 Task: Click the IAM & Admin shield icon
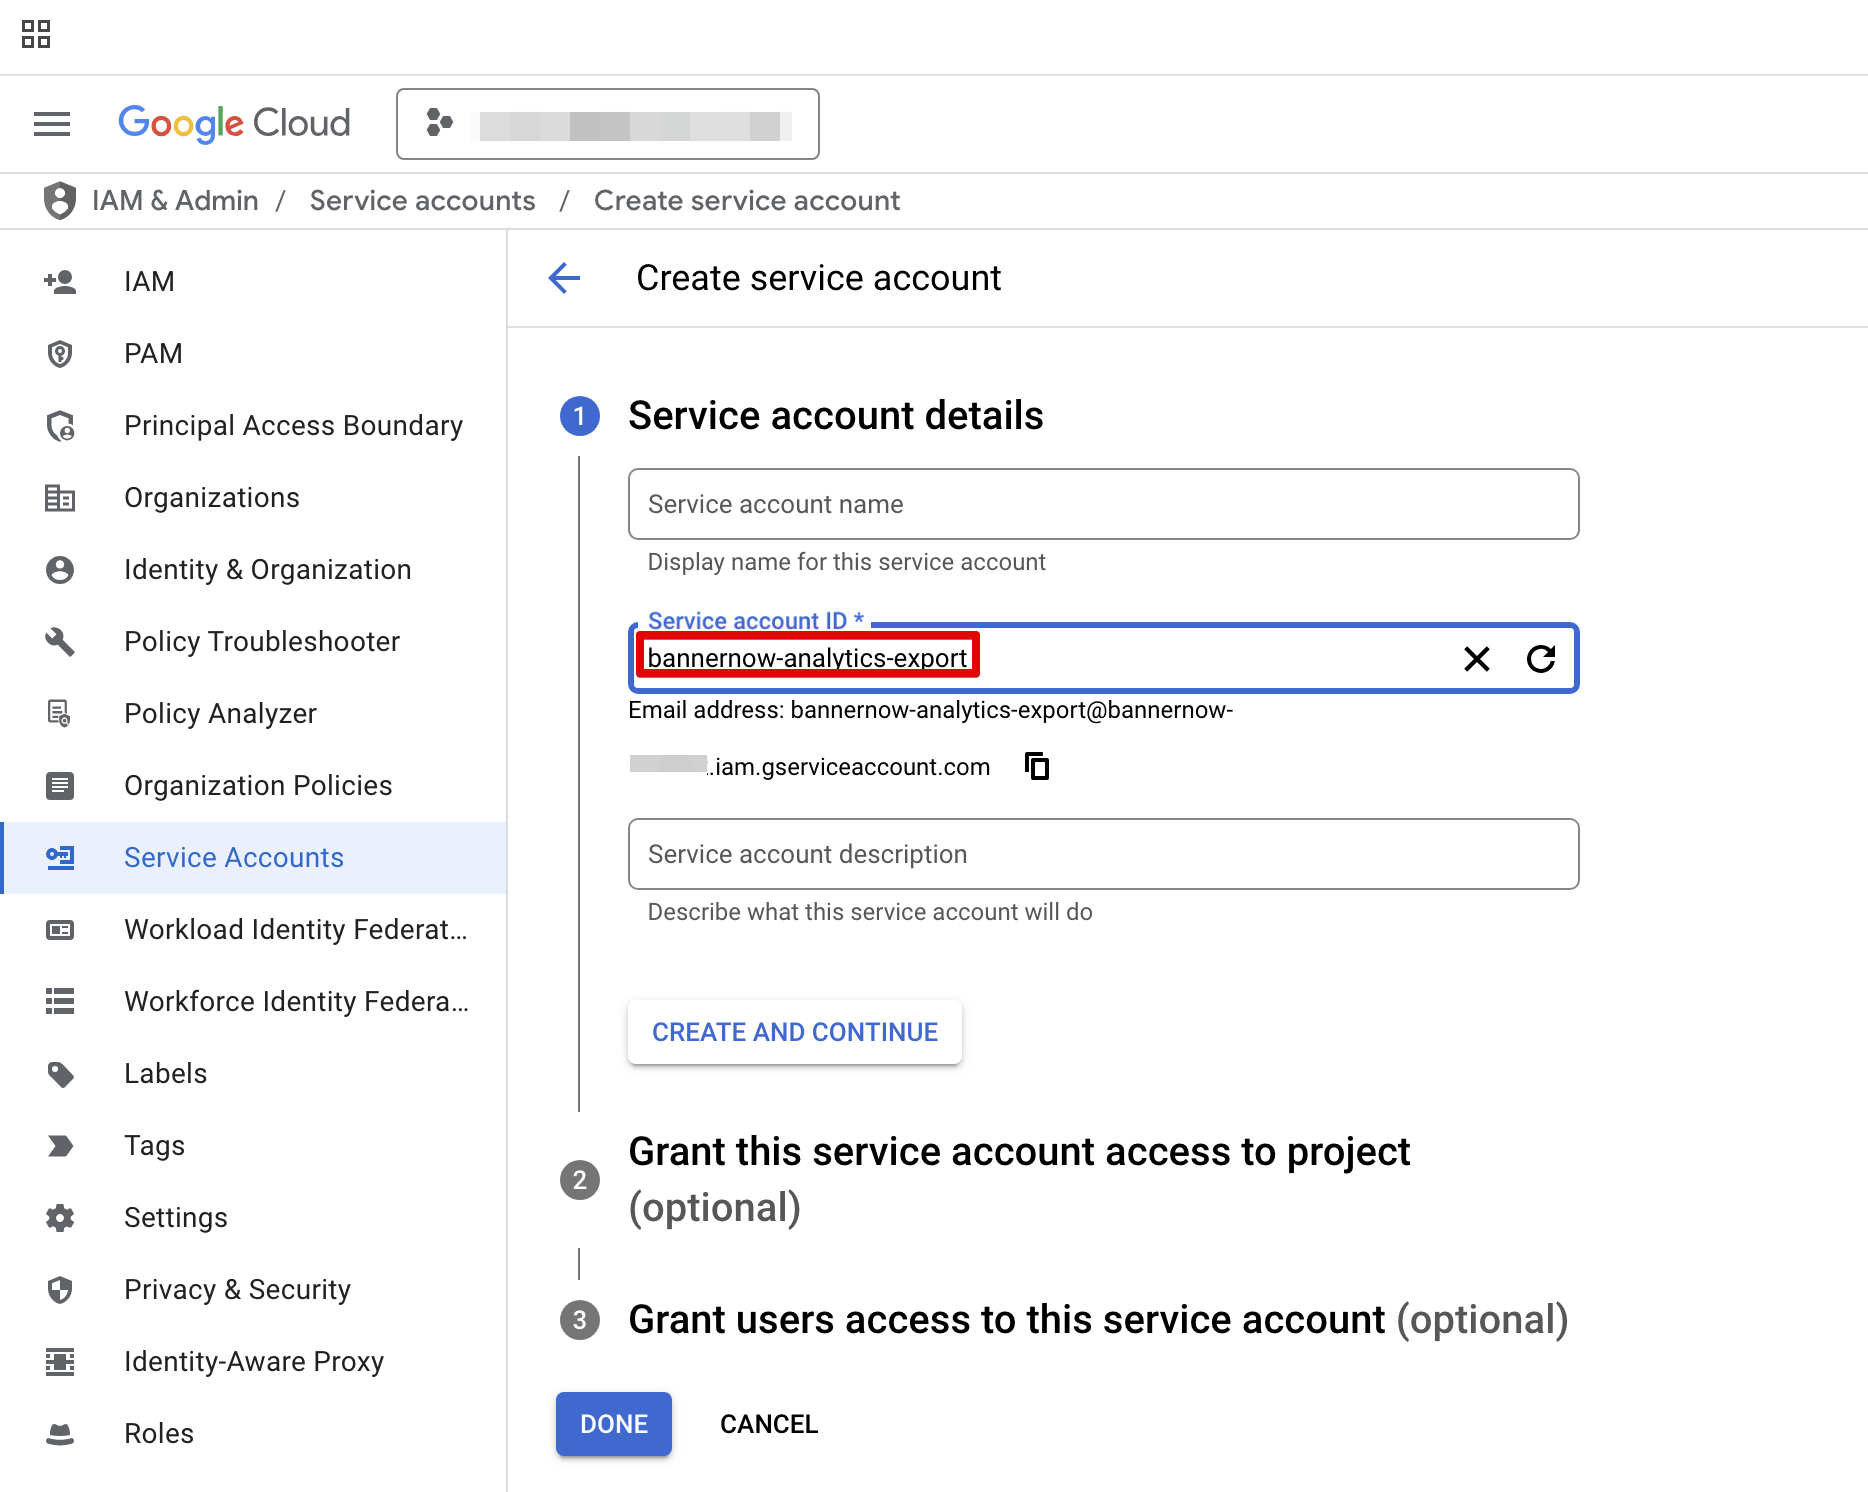[60, 201]
